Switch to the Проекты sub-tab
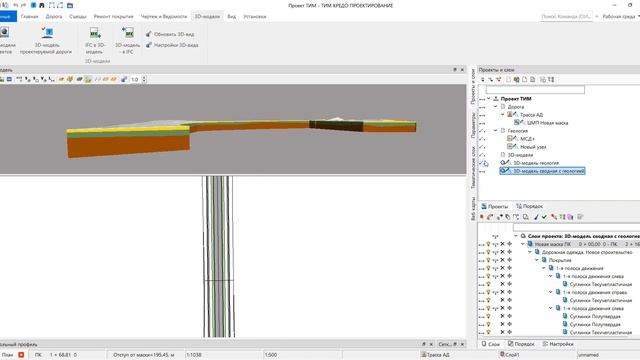 coord(495,206)
